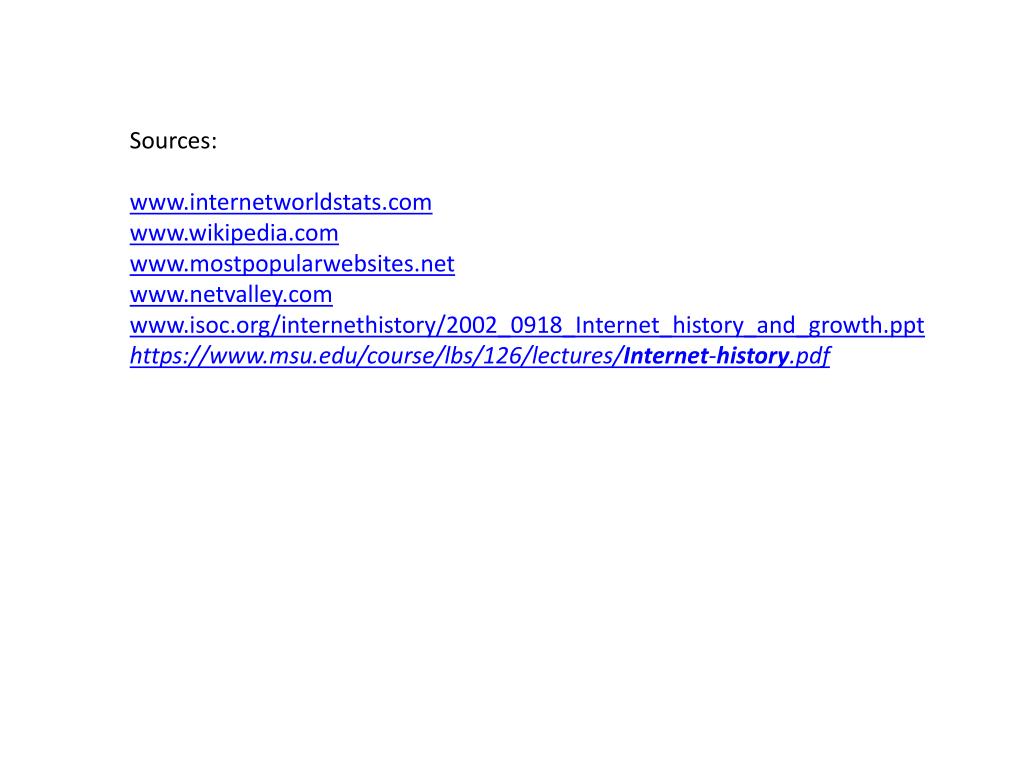Screen dimensions: 1024x768
Task: Click the 'Sources:' heading text
Action: tap(173, 141)
